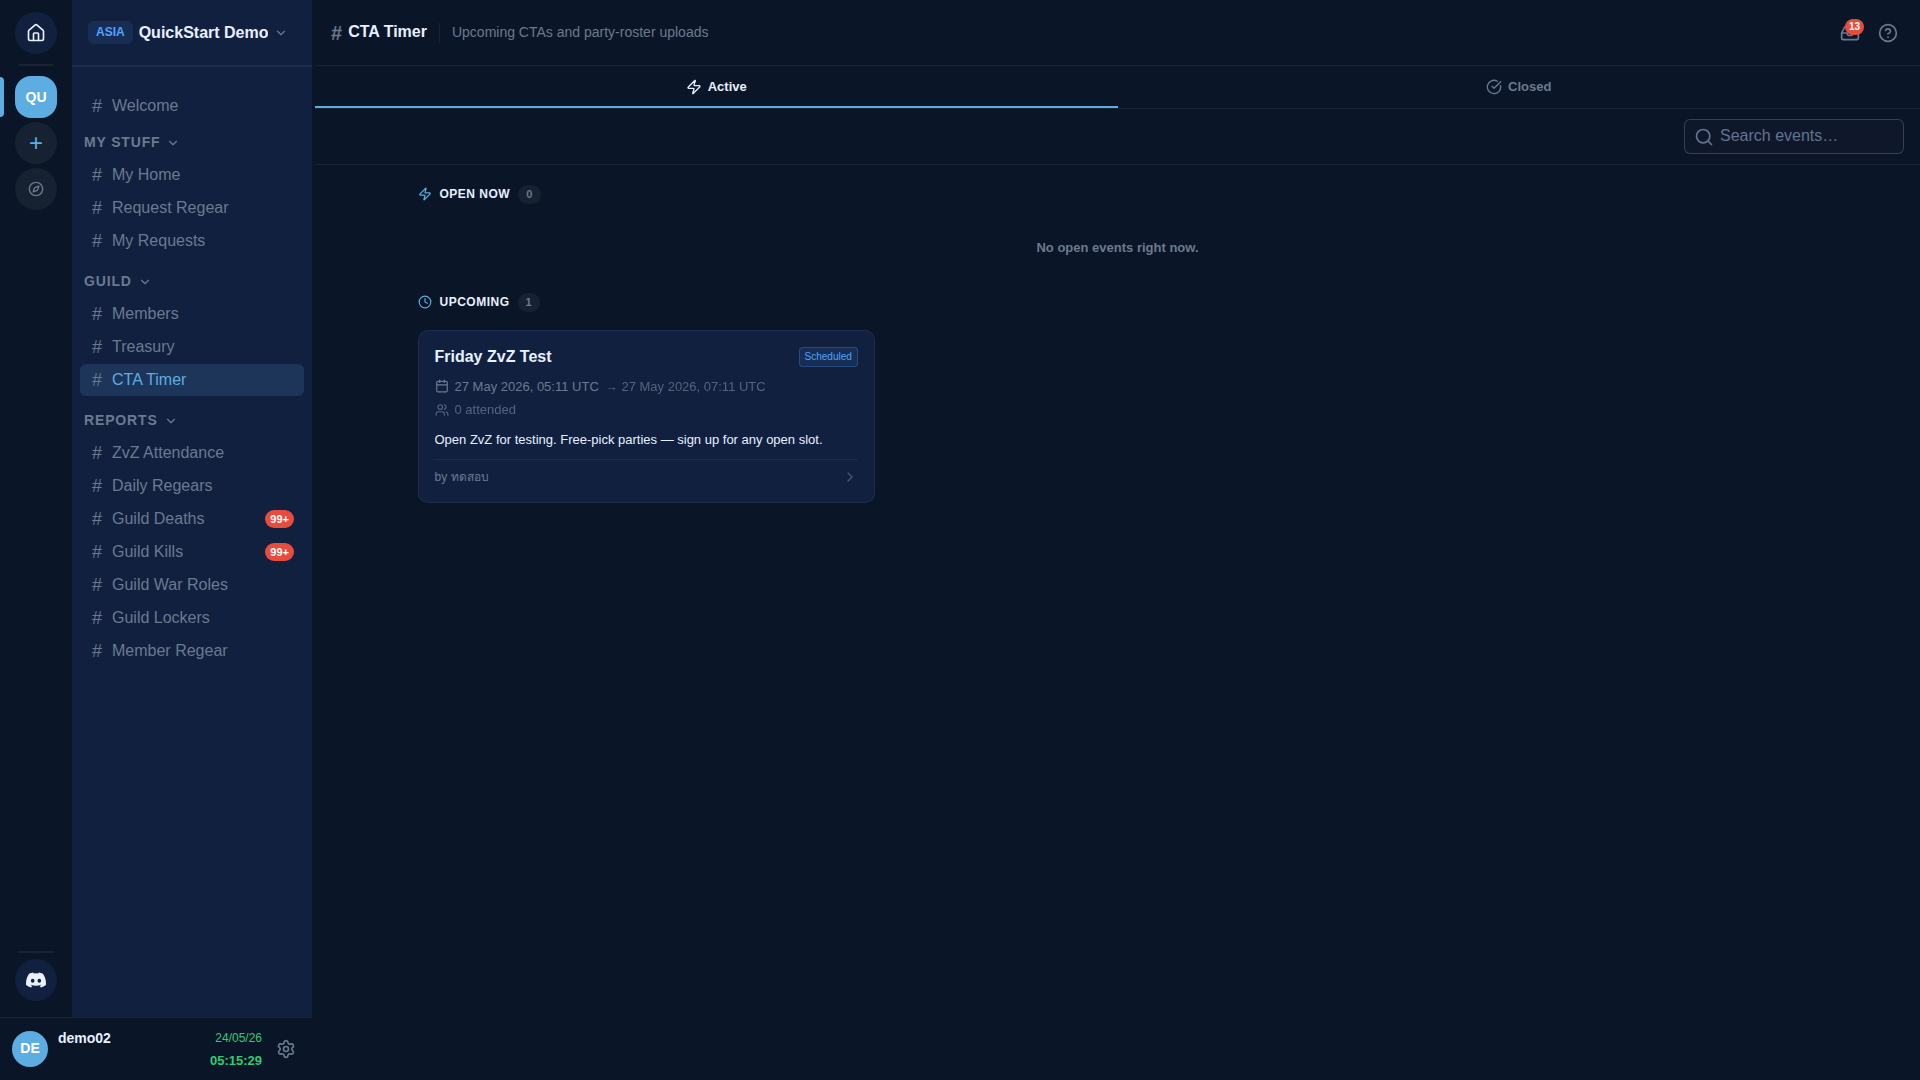Viewport: 1920px width, 1080px height.
Task: Open Request Regear page
Action: [192, 208]
